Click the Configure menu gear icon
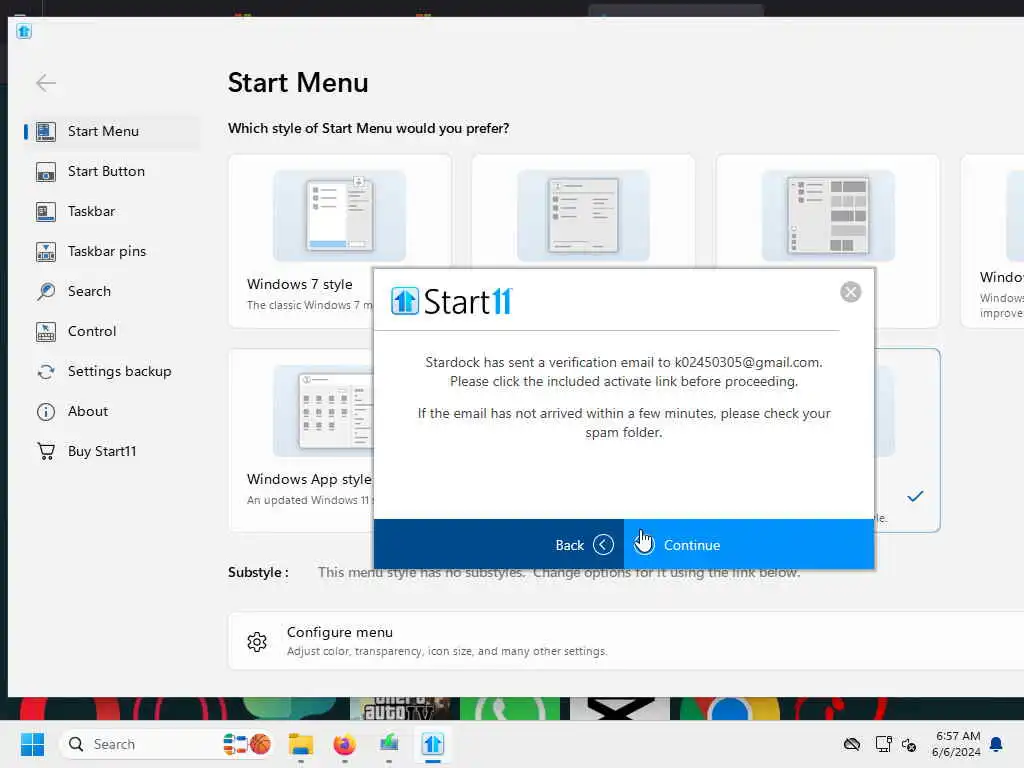Screen dimensions: 1024x768 click(x=257, y=642)
